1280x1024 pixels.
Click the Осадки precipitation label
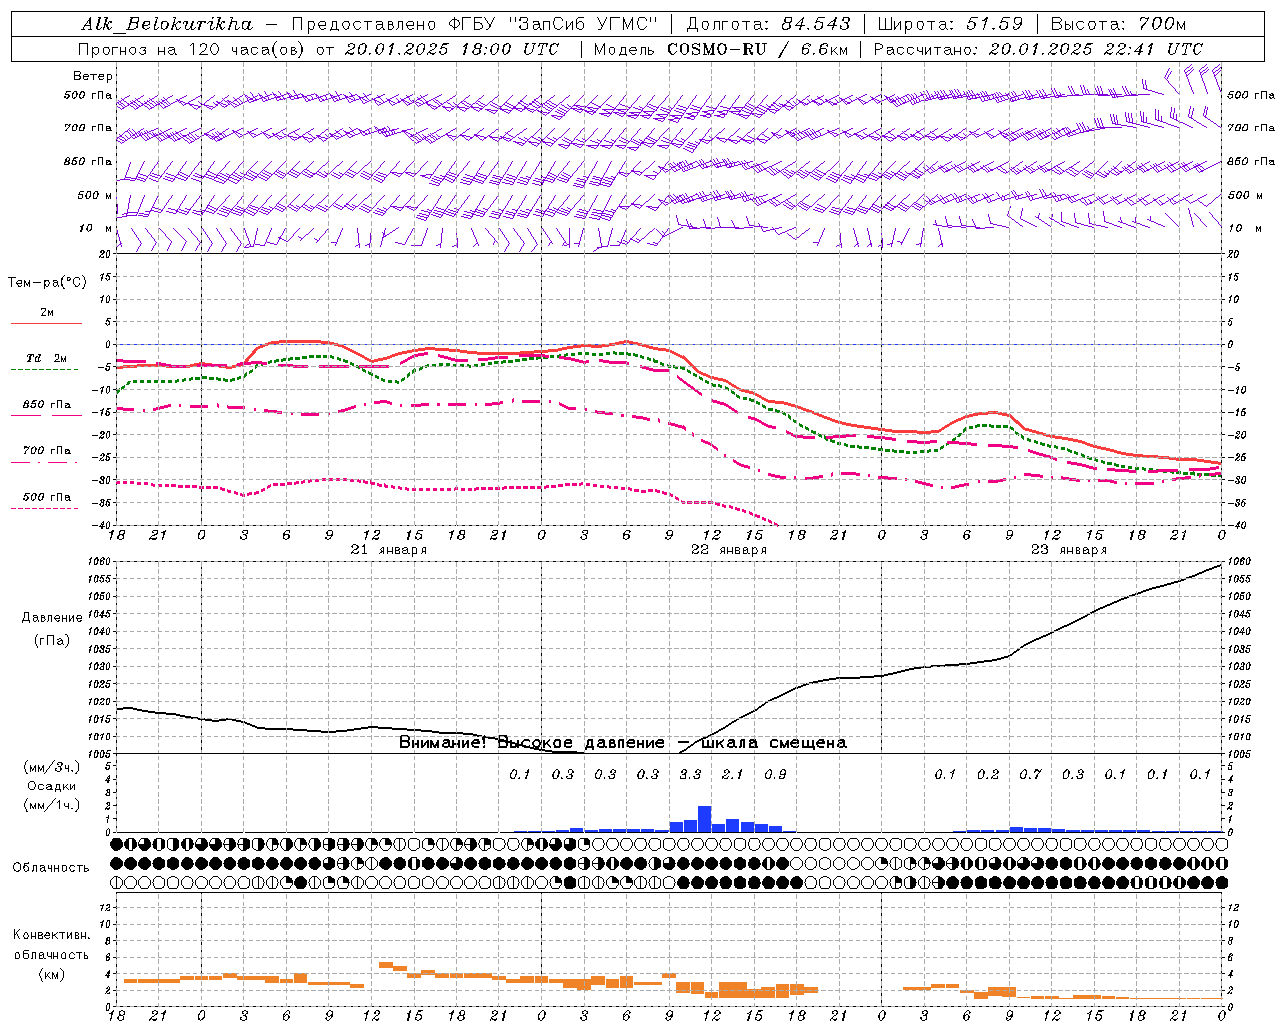coord(52,787)
